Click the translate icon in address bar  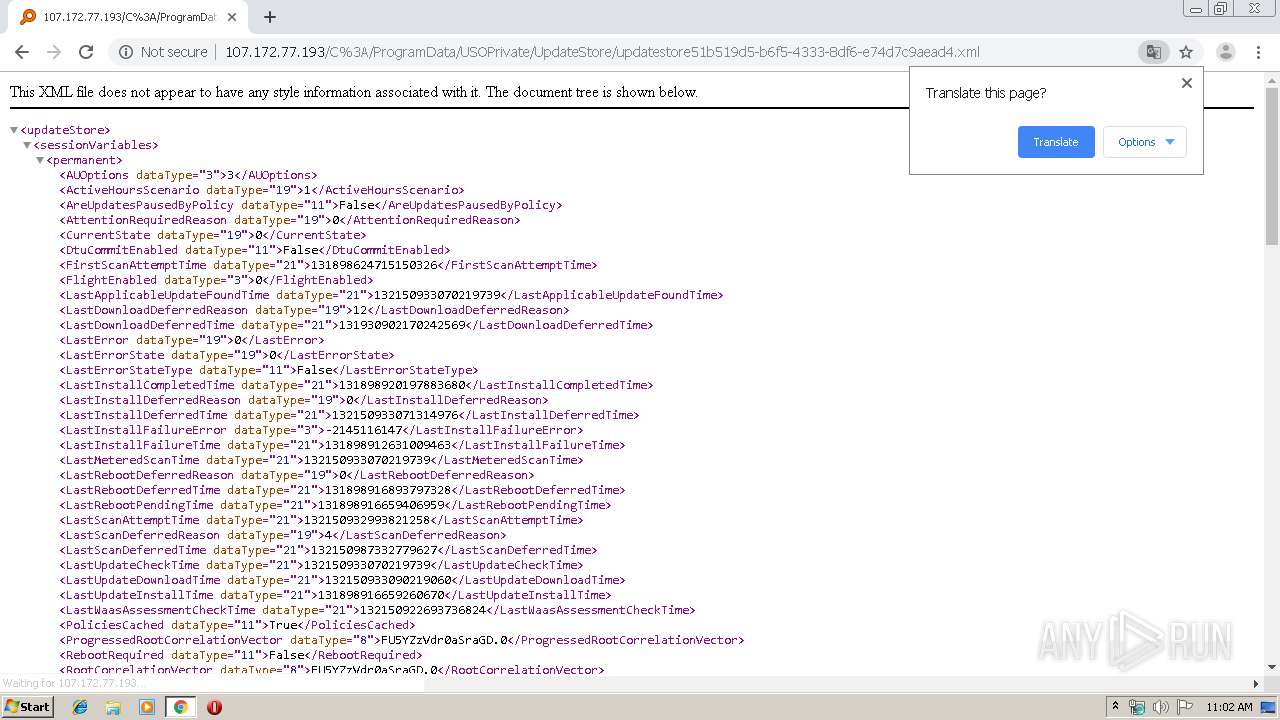tap(1153, 52)
